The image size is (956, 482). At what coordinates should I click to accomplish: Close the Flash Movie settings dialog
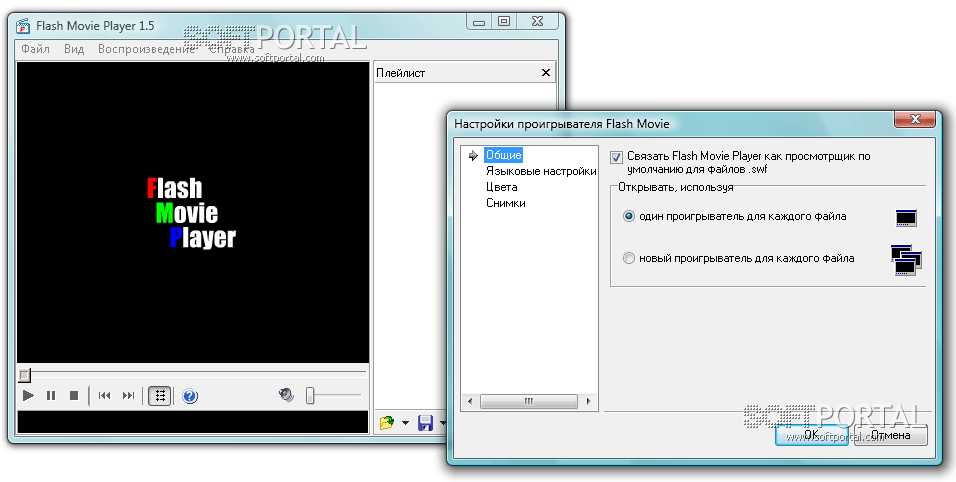(915, 119)
